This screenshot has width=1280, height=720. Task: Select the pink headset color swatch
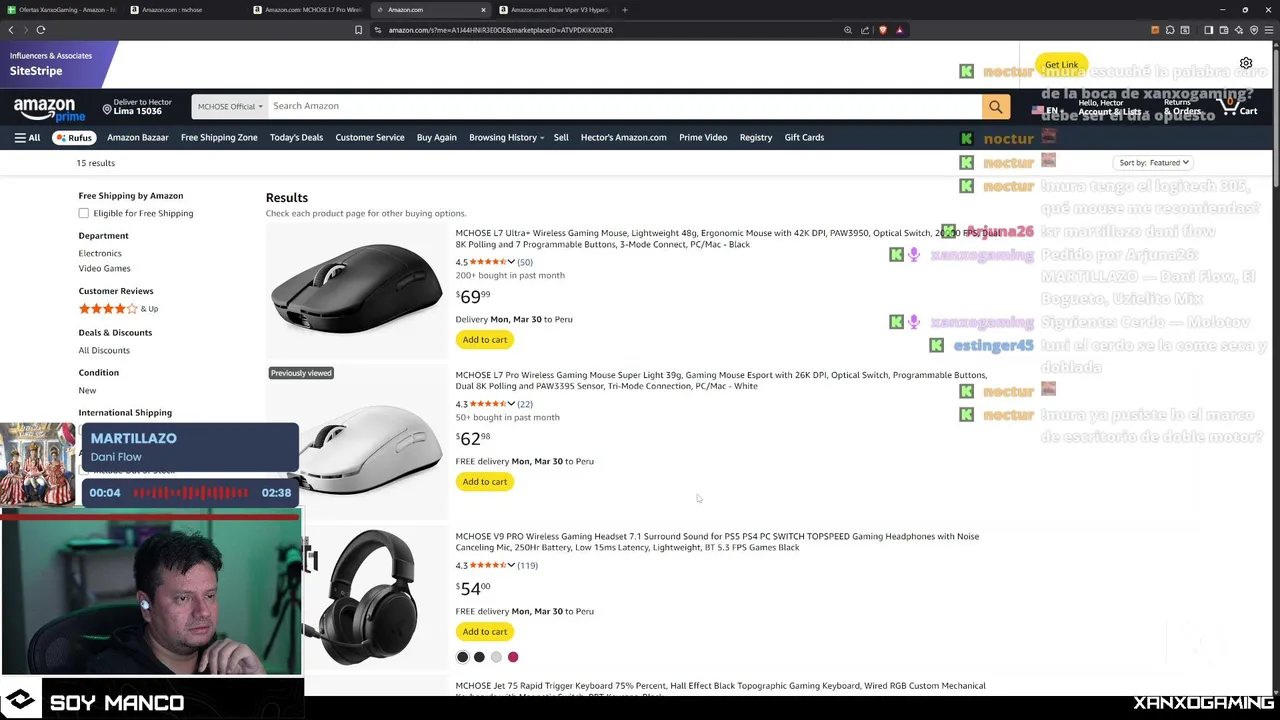513,657
